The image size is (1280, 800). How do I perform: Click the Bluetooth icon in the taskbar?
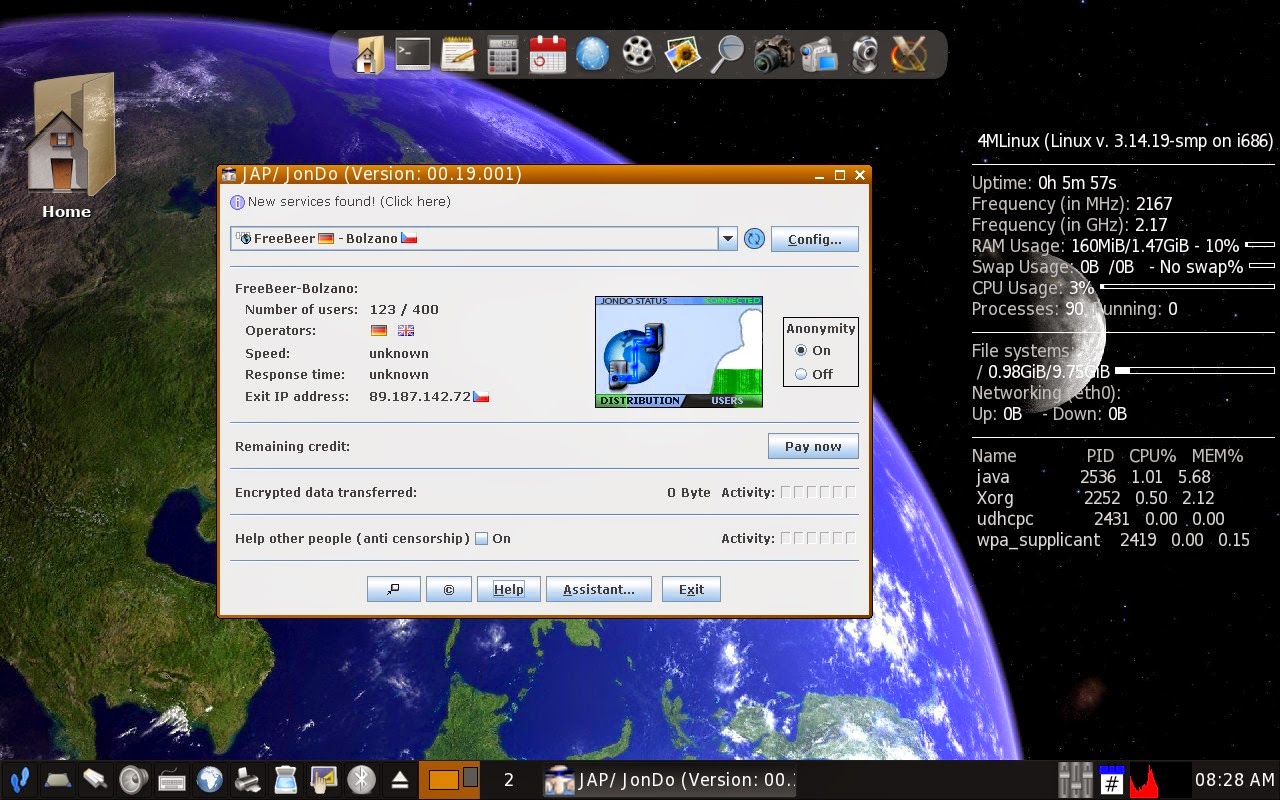pyautogui.click(x=362, y=779)
